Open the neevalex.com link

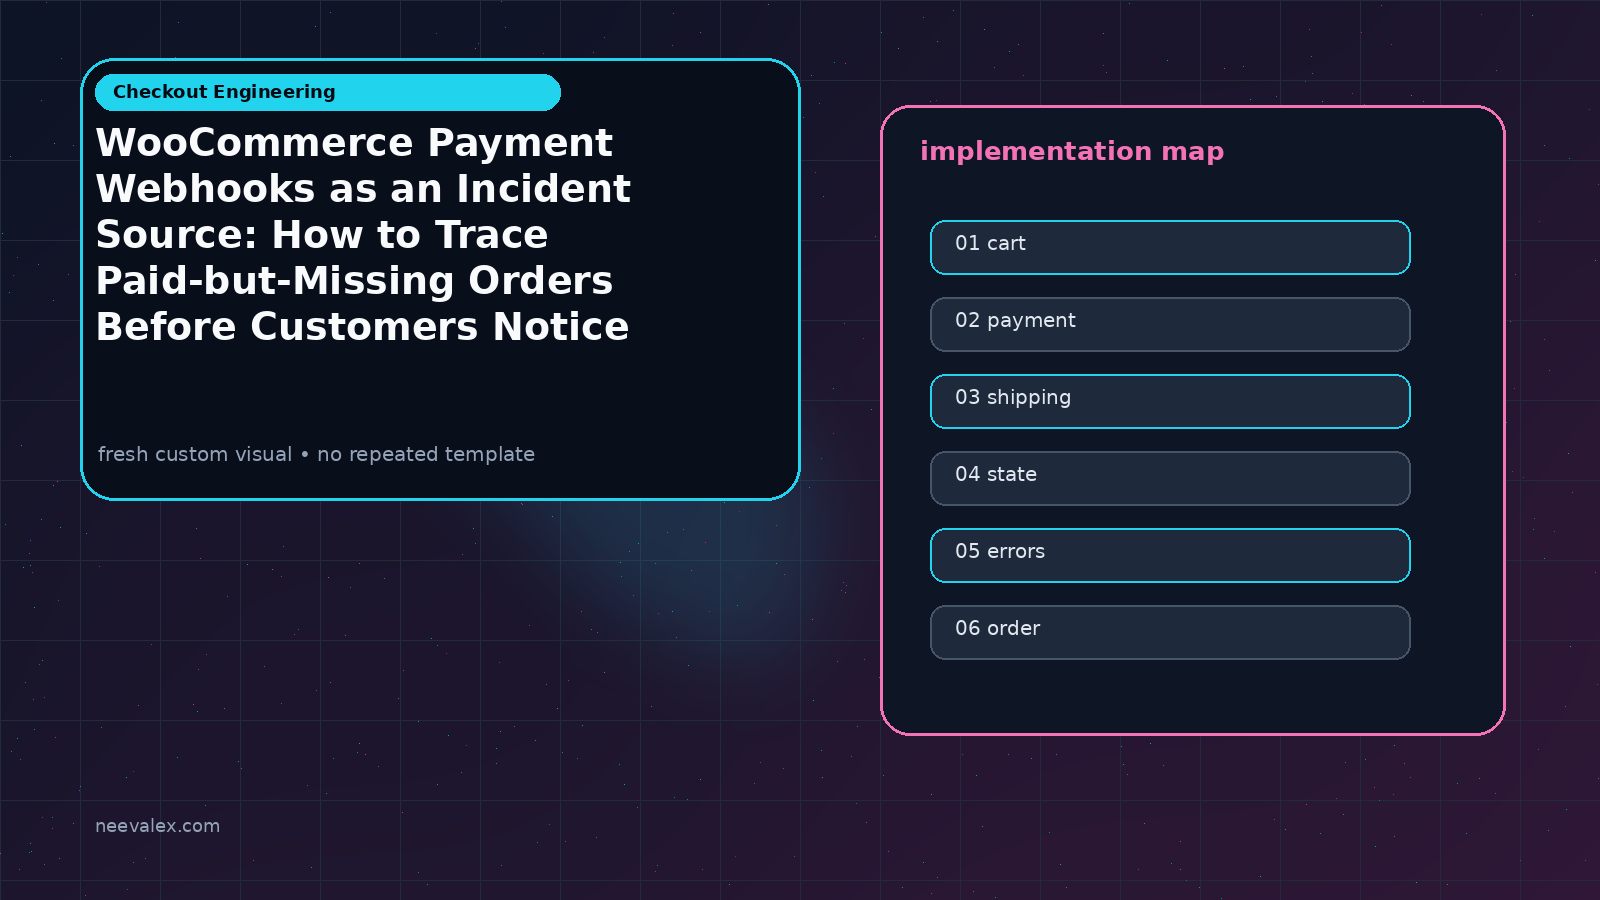[x=157, y=826]
